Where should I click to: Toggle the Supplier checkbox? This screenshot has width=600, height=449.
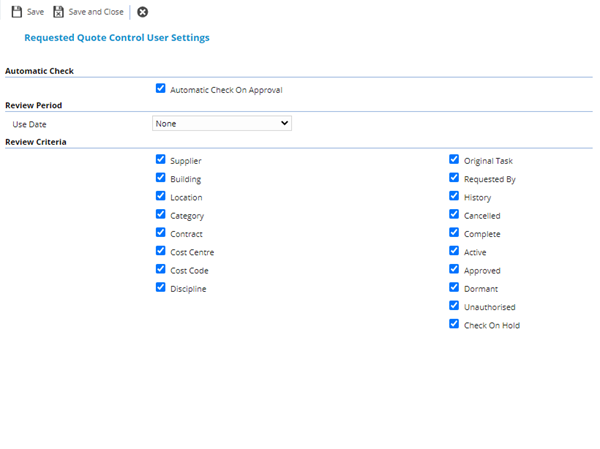pos(161,159)
